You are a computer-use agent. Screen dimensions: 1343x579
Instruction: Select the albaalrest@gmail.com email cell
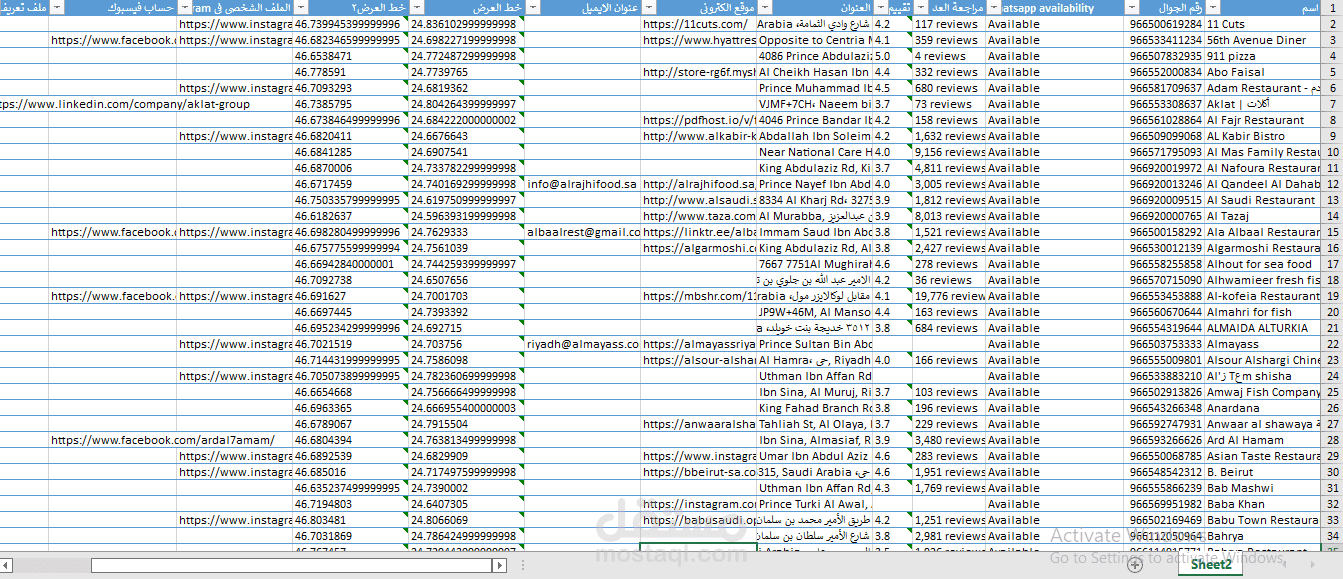click(x=583, y=231)
